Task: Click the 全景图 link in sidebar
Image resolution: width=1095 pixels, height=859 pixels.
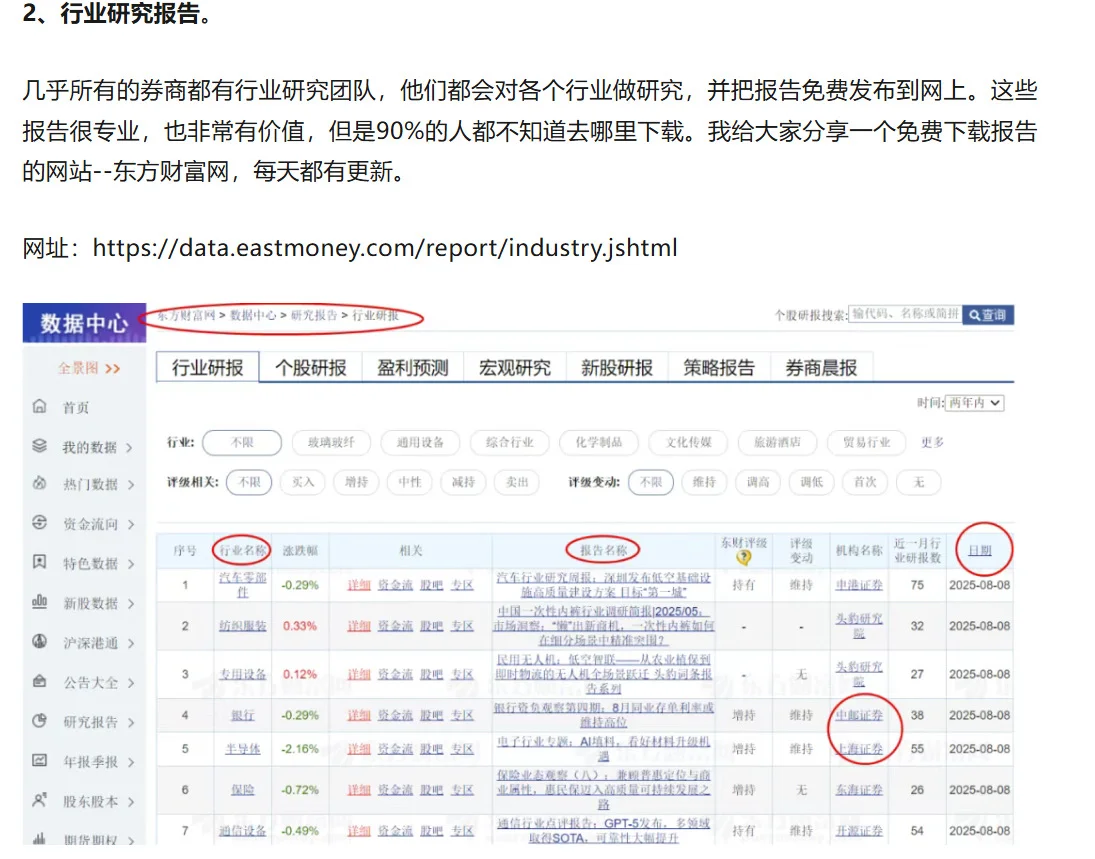Action: 88,368
